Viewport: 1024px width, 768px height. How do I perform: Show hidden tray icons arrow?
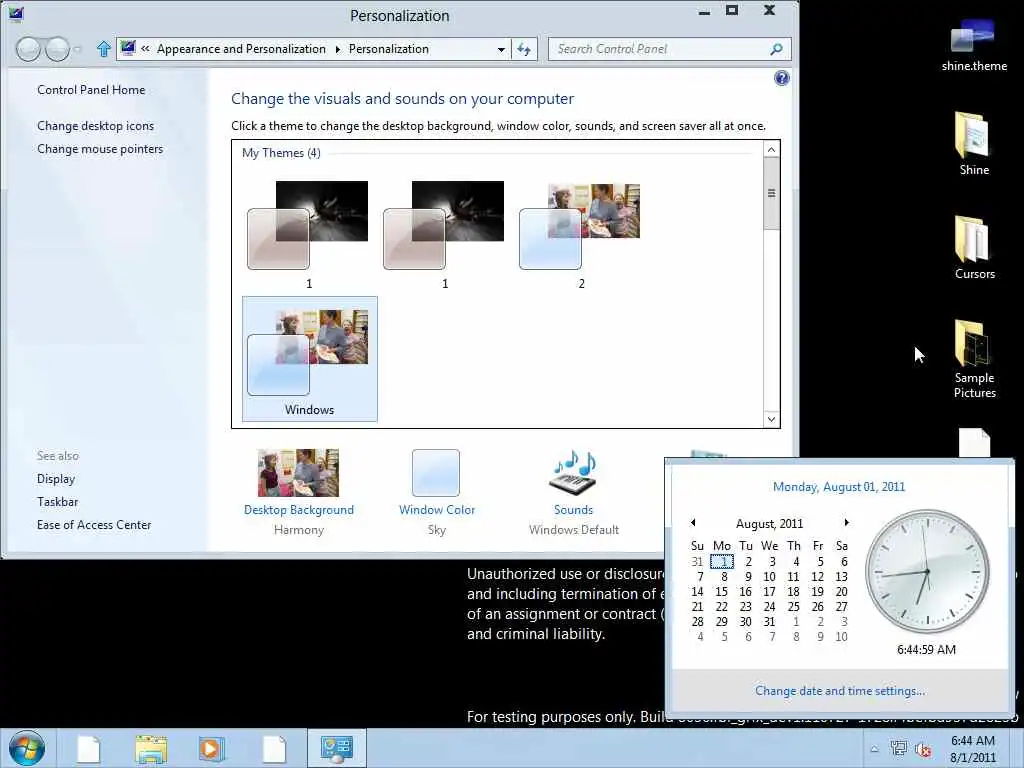click(874, 749)
